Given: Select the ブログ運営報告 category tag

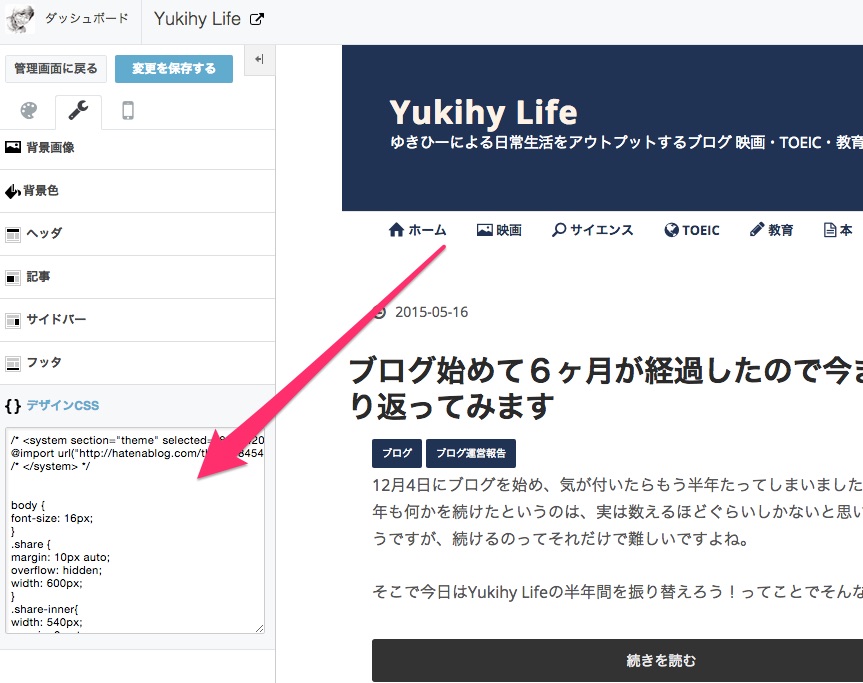Looking at the screenshot, I should coord(471,453).
